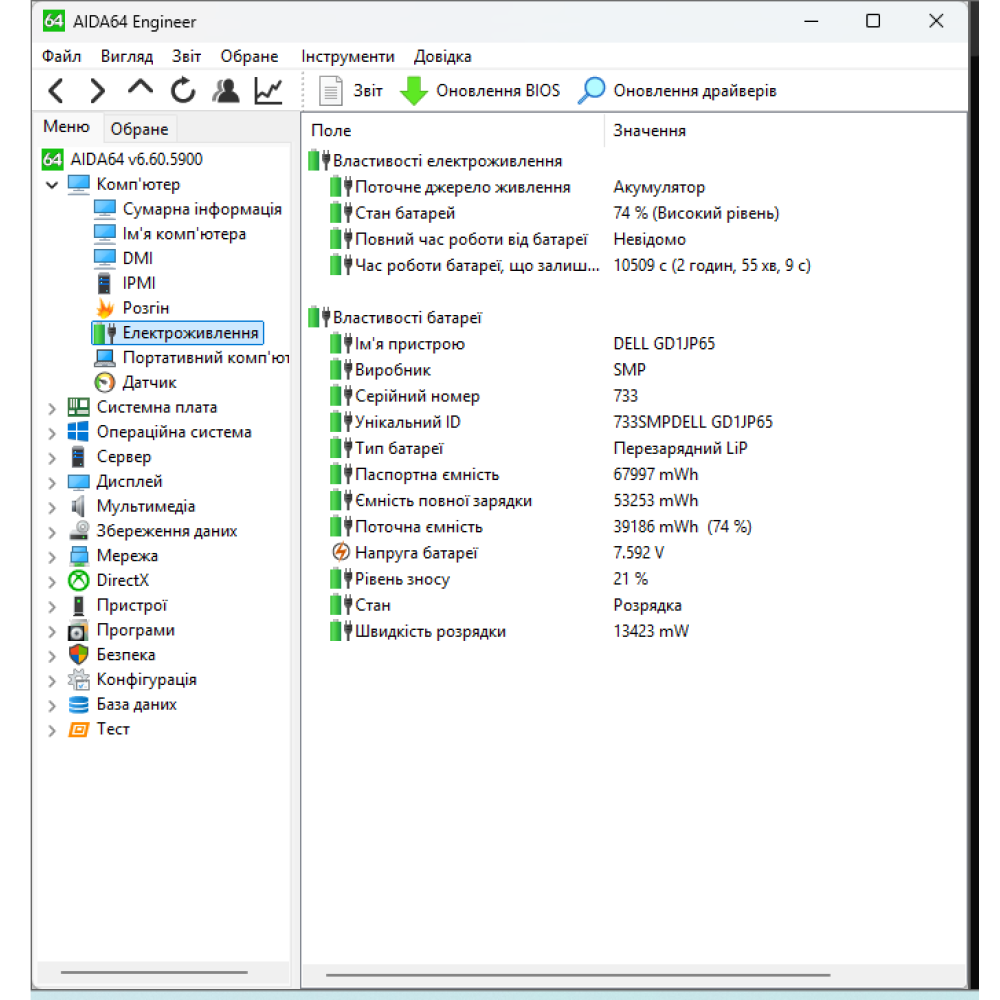Click the Refresh circular arrow icon
The image size is (1000, 1000).
pyautogui.click(x=183, y=91)
